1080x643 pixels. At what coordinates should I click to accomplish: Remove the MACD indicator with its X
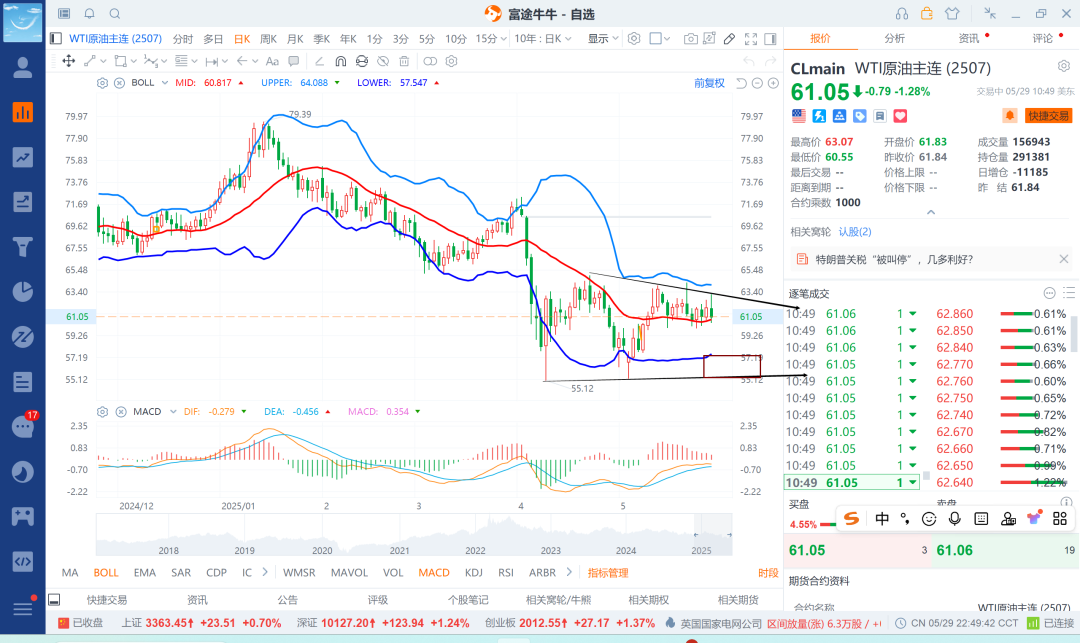point(121,412)
